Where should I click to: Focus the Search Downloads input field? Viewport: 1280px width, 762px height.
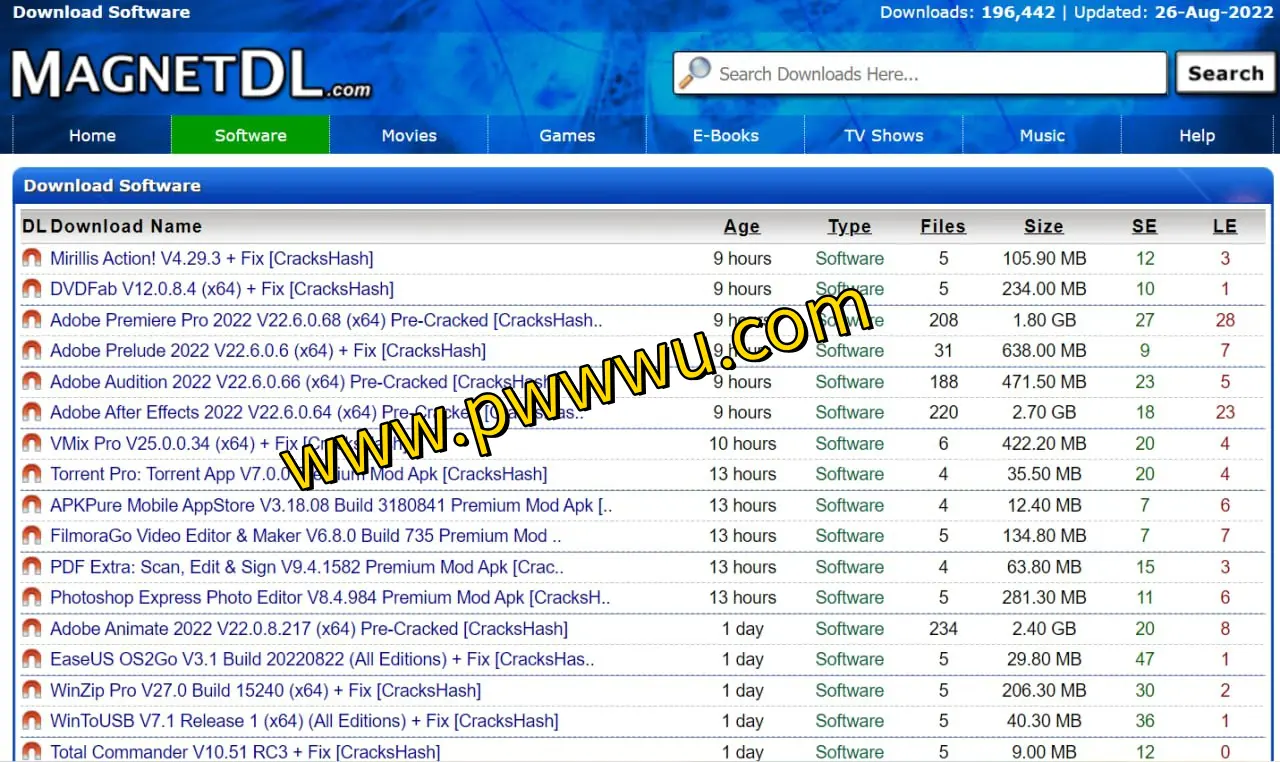[935, 74]
